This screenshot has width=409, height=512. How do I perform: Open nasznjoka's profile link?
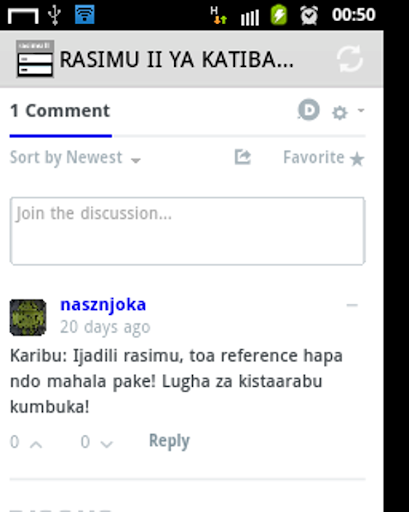pyautogui.click(x=103, y=305)
